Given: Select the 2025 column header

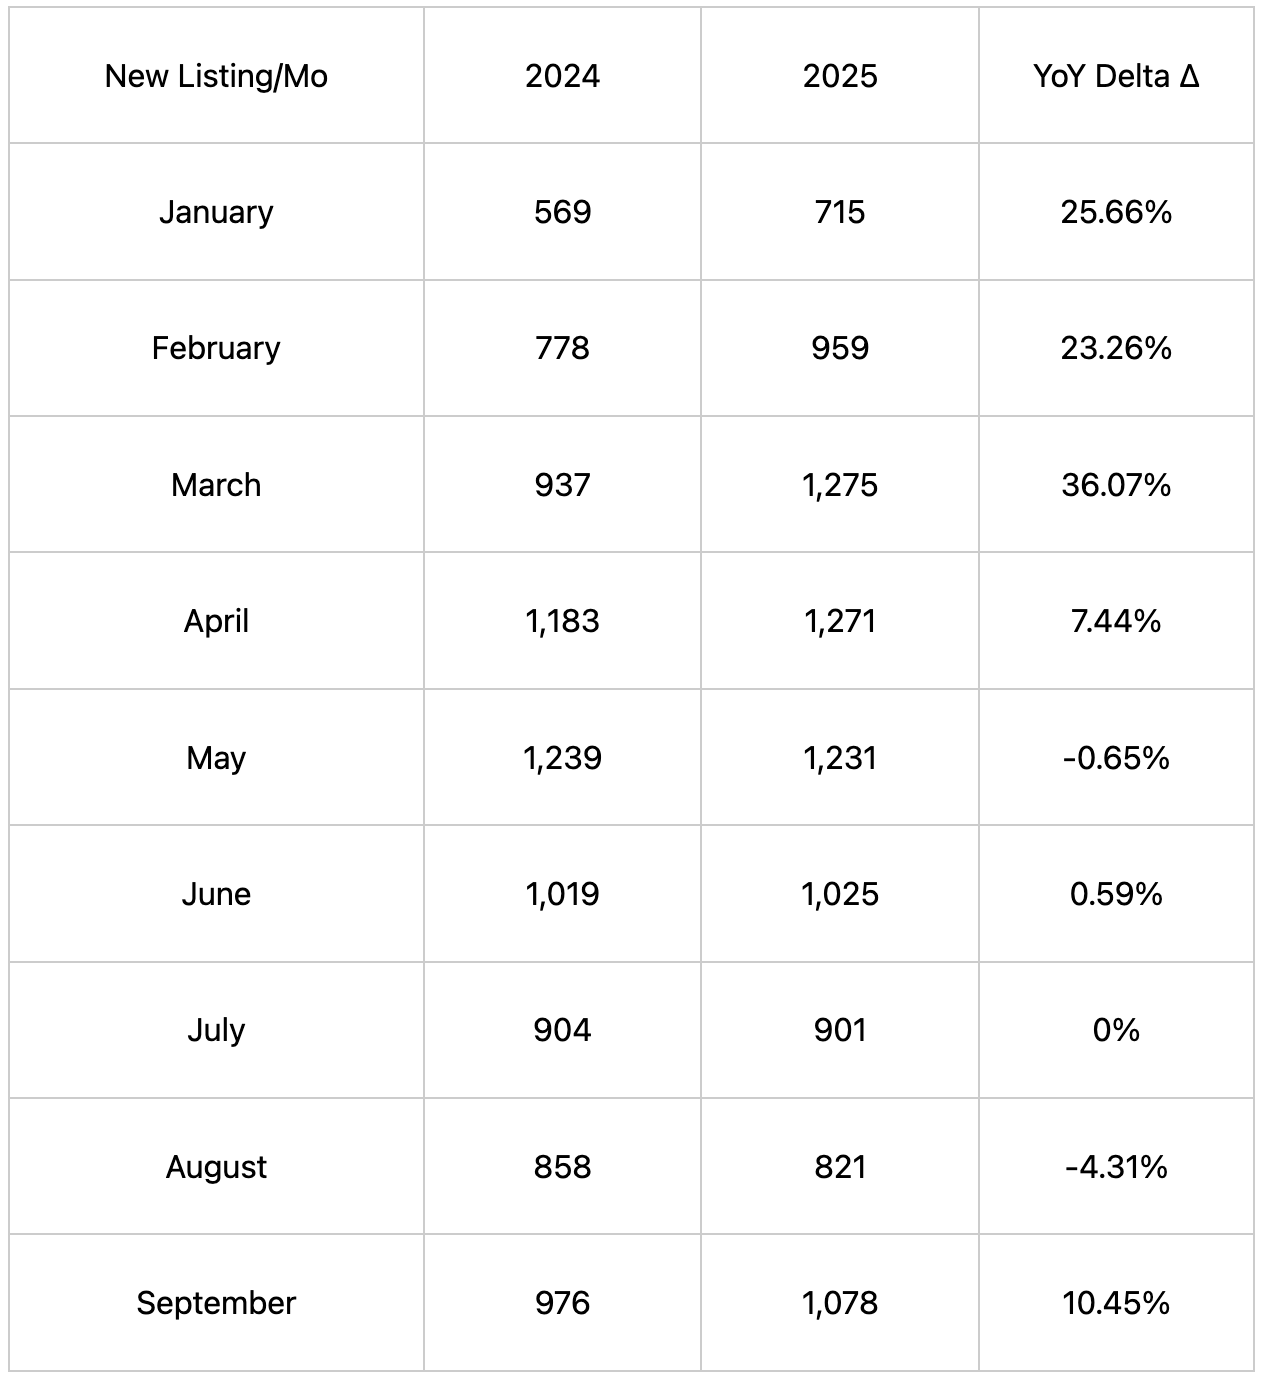Looking at the screenshot, I should click(840, 76).
